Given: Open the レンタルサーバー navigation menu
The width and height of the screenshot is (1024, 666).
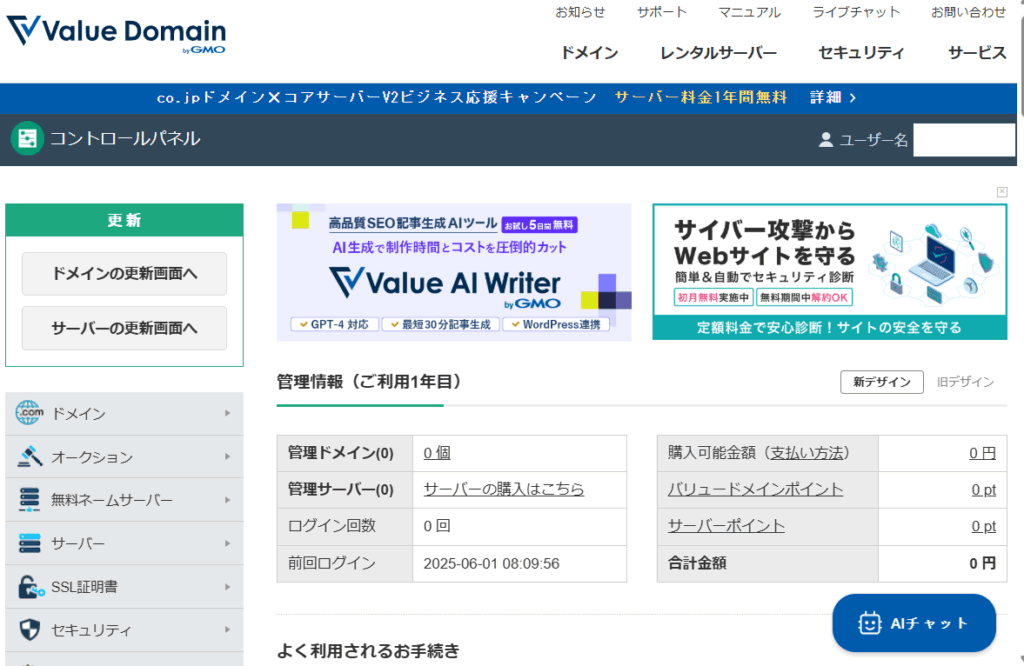Looking at the screenshot, I should tap(718, 53).
